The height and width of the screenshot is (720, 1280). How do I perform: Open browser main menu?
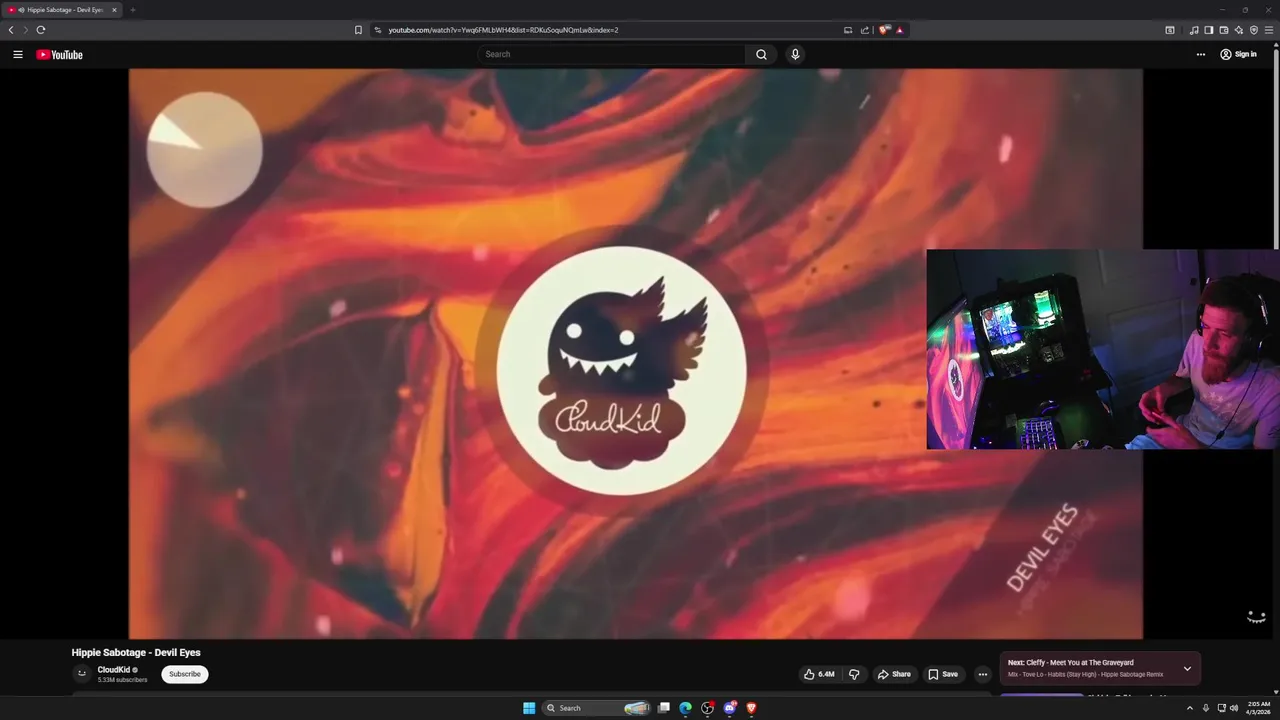tap(1269, 30)
